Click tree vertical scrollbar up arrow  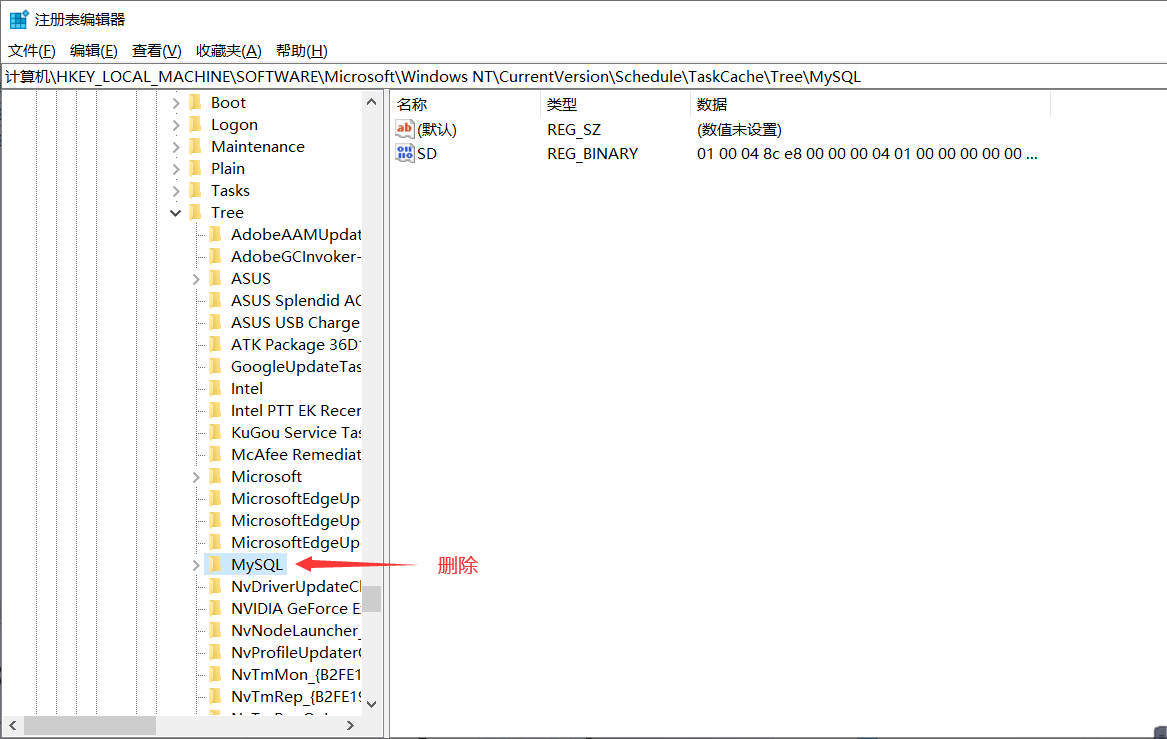[x=371, y=102]
